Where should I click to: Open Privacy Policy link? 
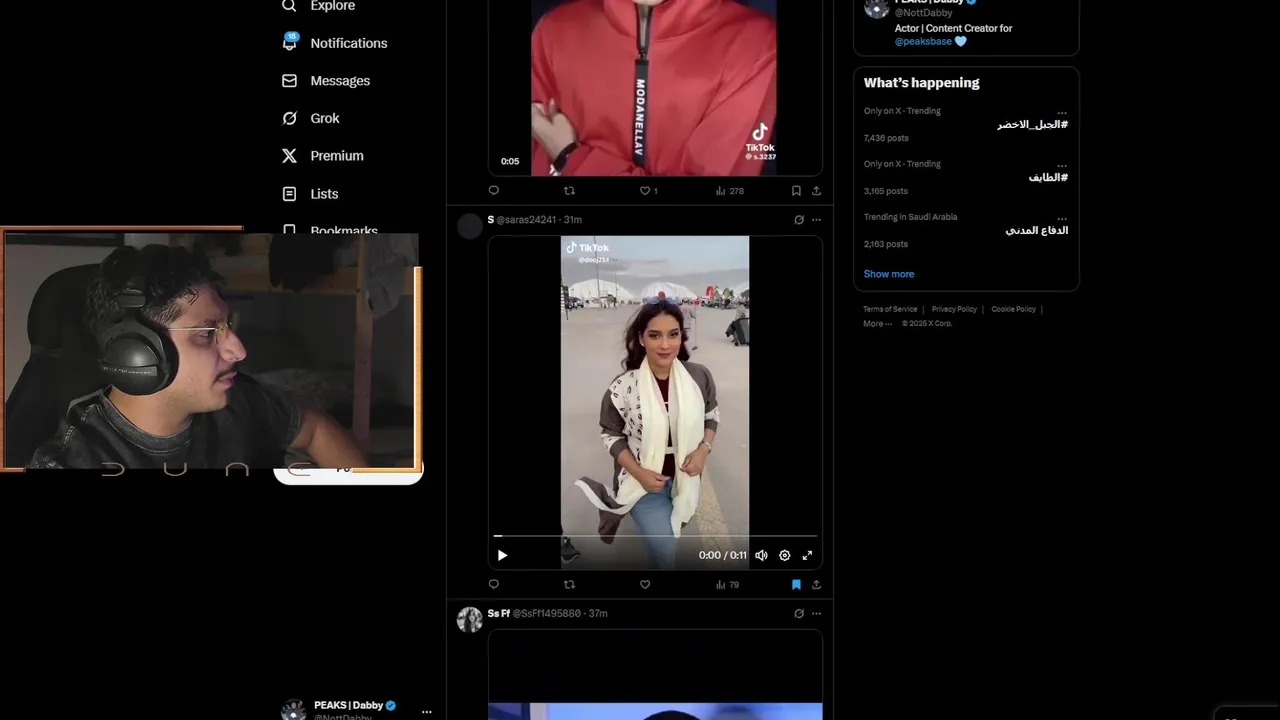click(x=954, y=309)
